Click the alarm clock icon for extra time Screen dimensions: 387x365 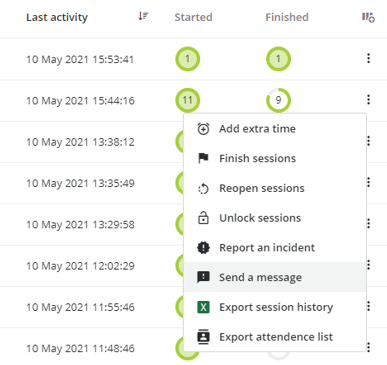[203, 129]
